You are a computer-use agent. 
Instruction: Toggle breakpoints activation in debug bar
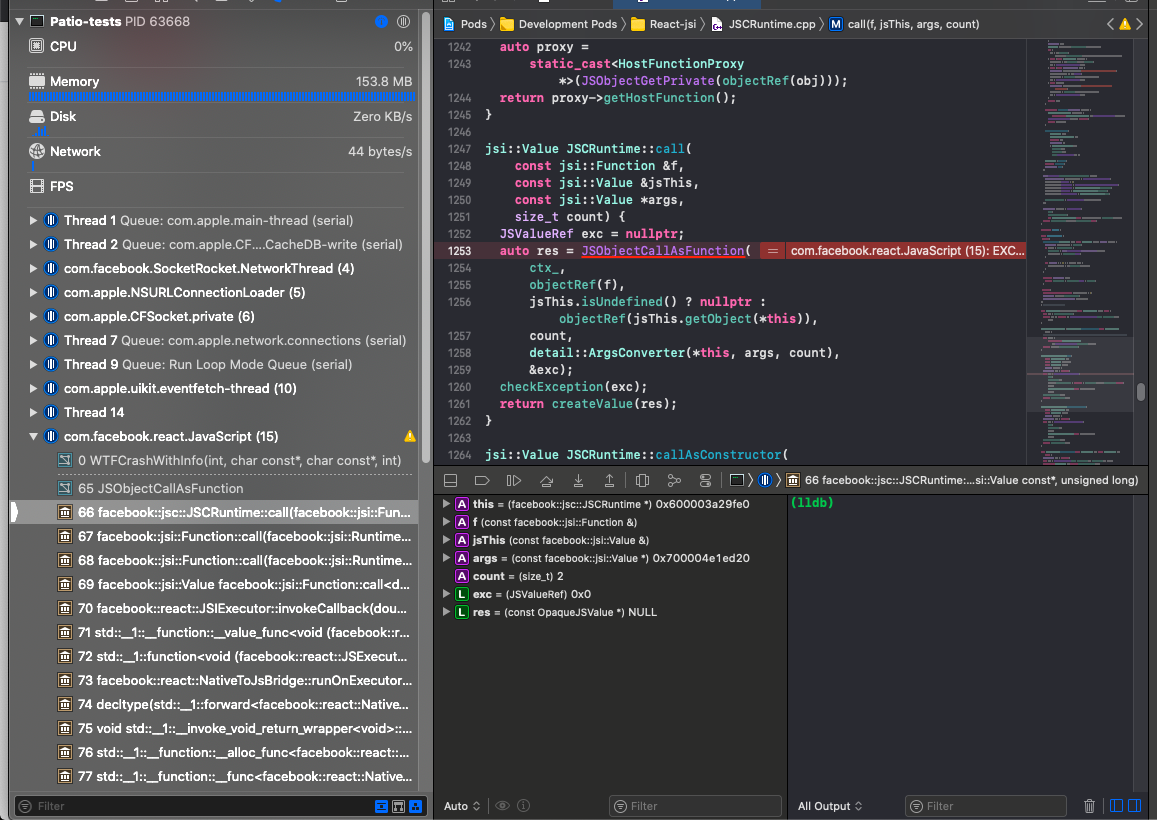(482, 480)
